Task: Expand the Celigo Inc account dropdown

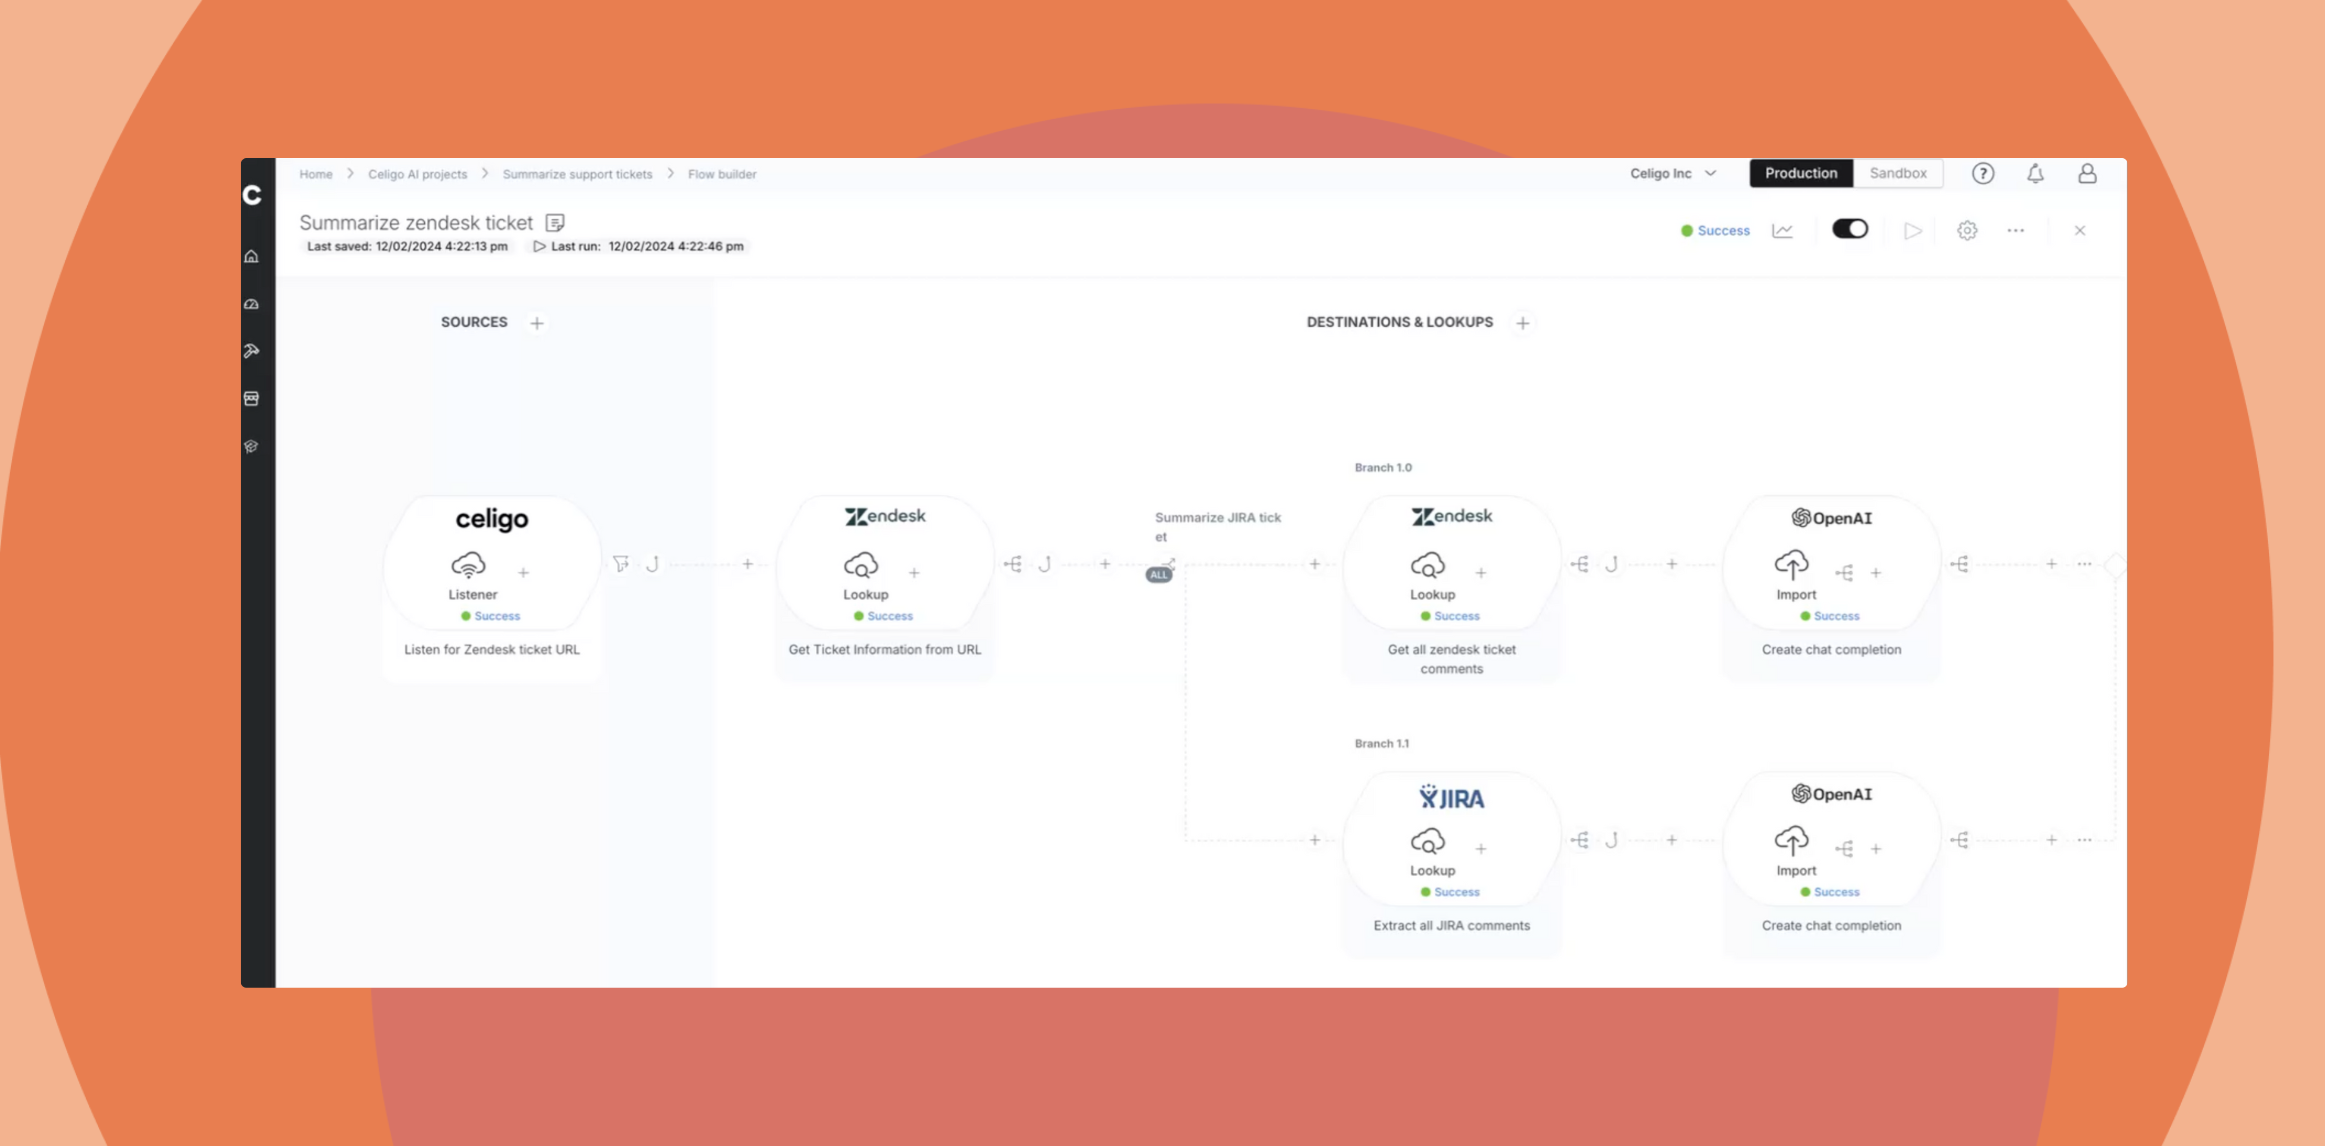Action: 1673,174
